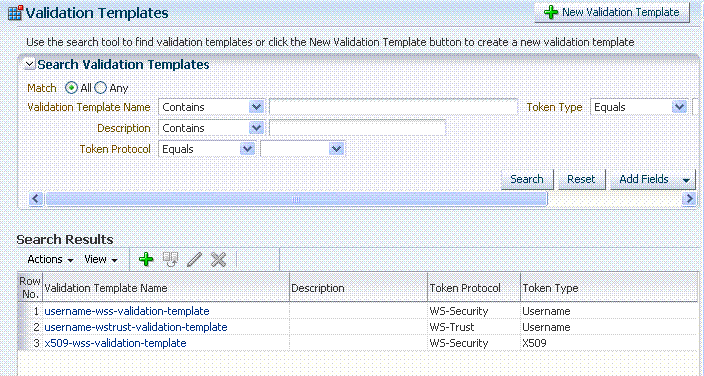Click the Token Protocol column header

[x=474, y=288]
